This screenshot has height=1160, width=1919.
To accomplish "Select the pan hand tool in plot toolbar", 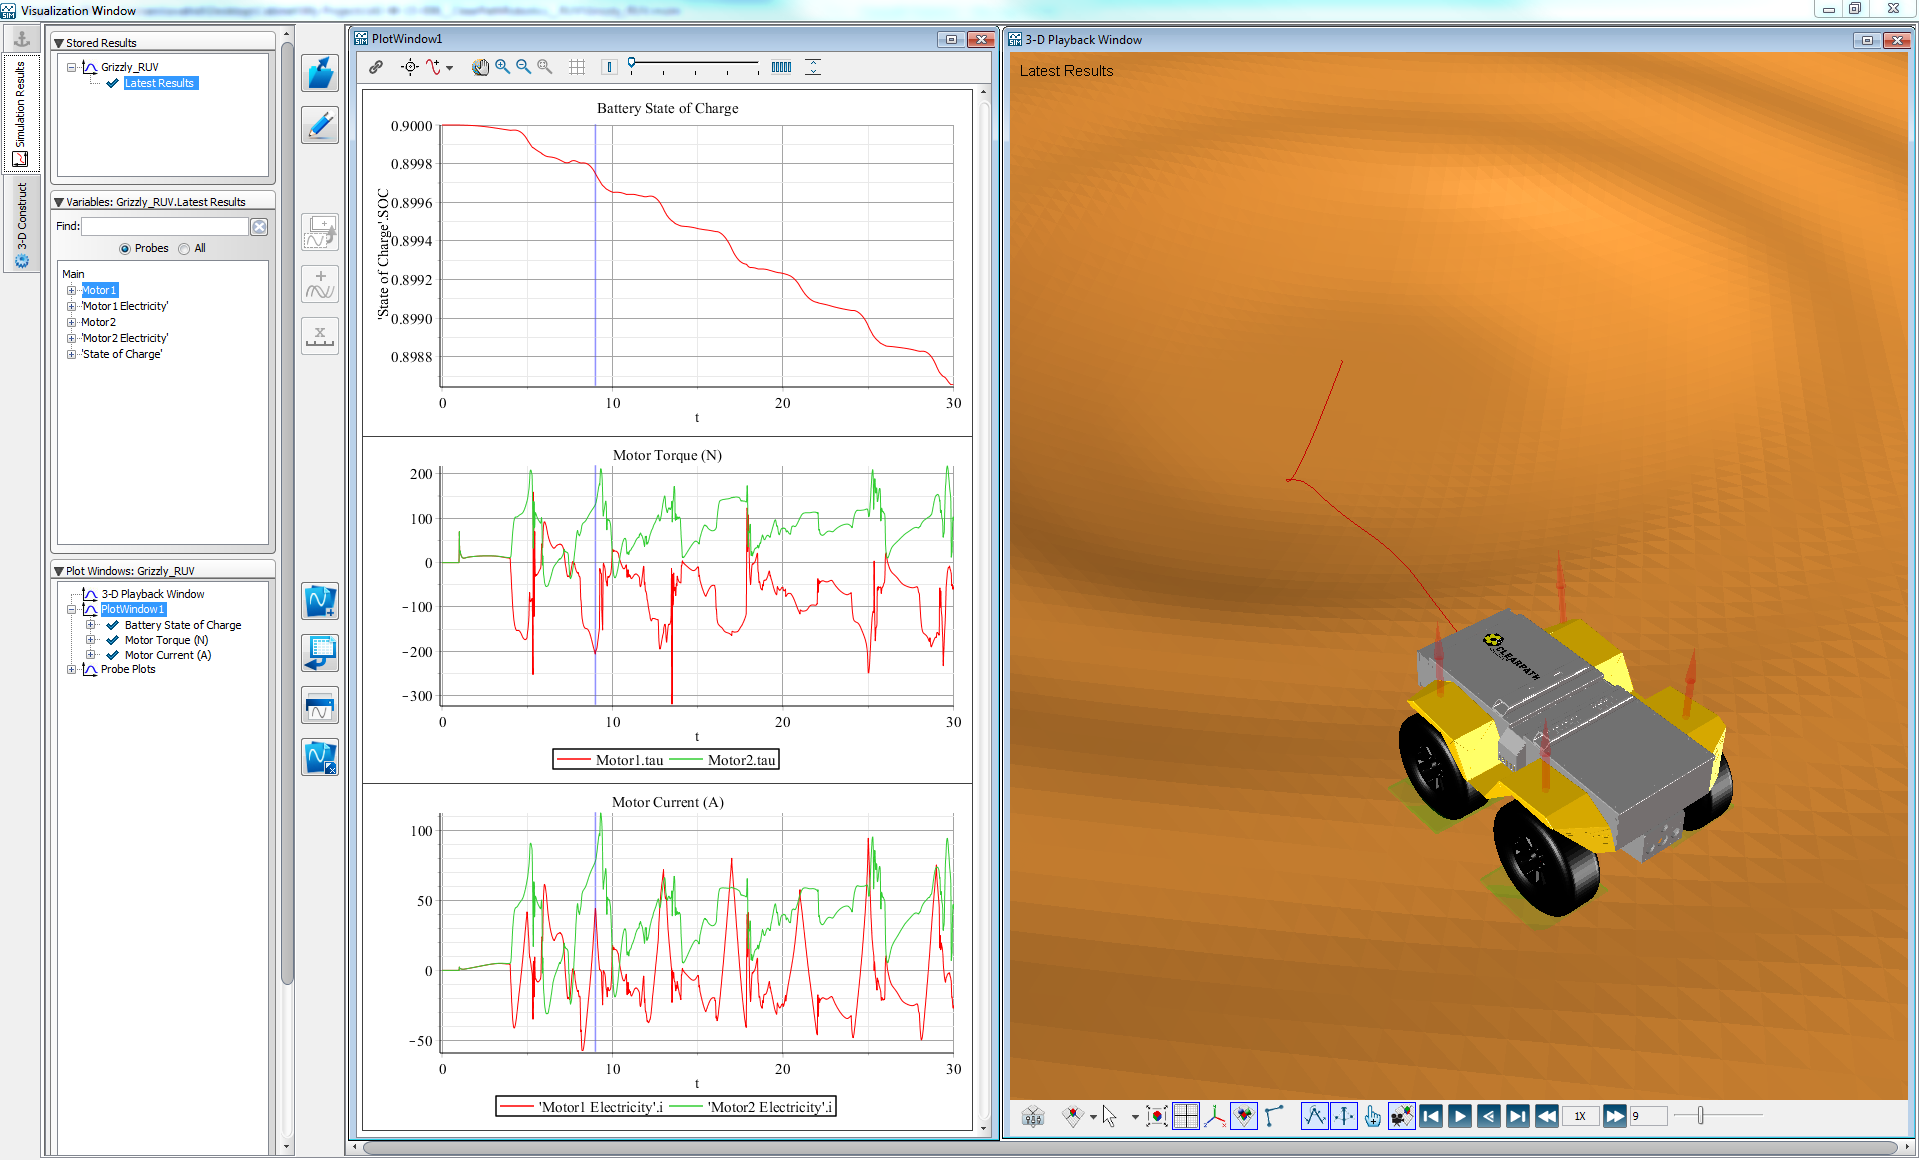I will (x=480, y=67).
